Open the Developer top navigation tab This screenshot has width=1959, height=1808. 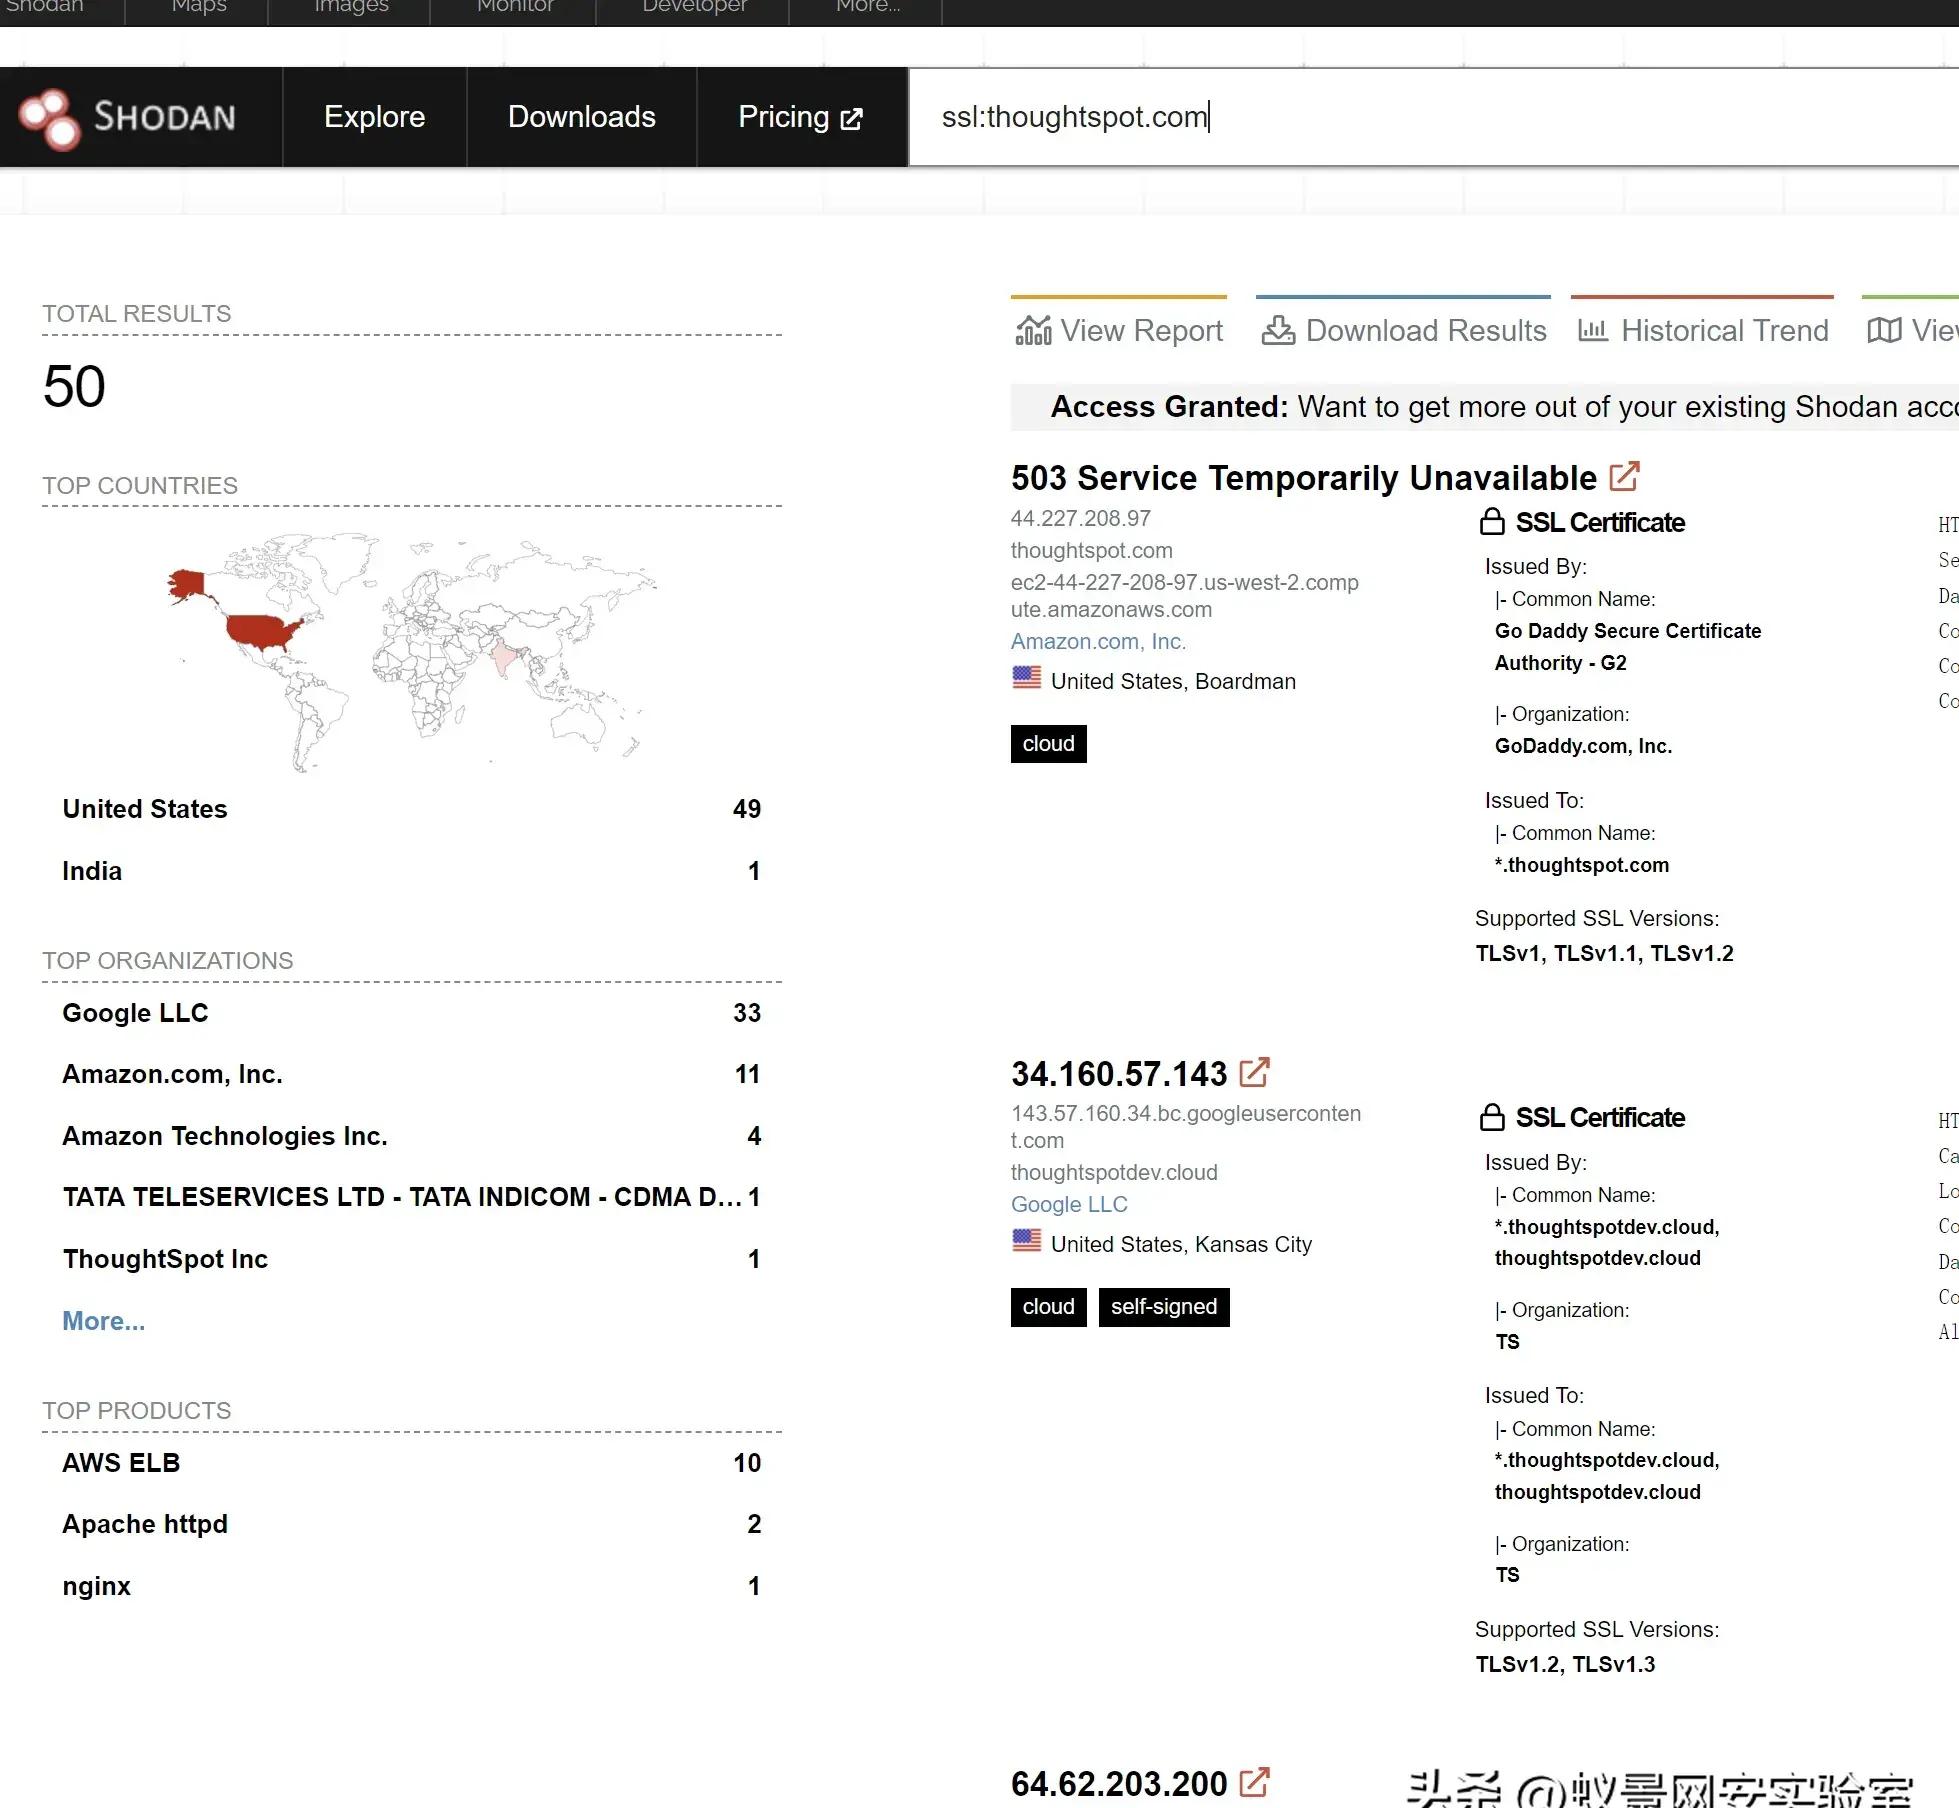pos(694,6)
